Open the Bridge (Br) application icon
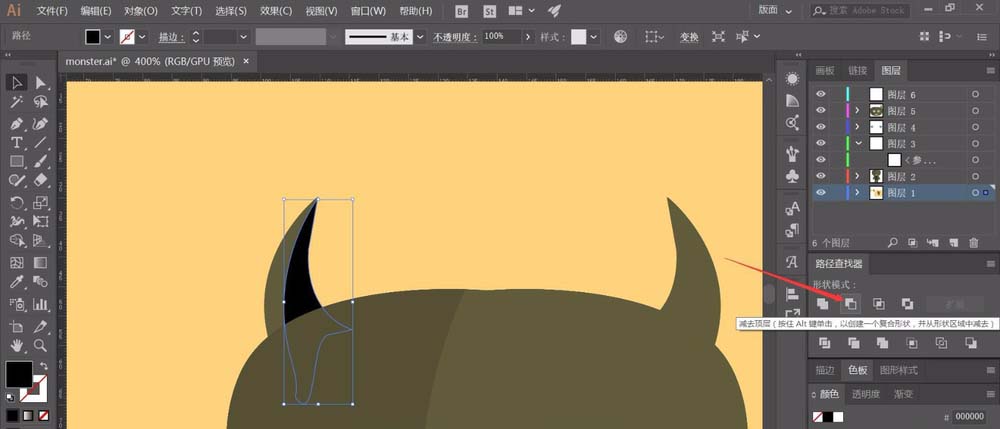The height and width of the screenshot is (429, 1000). pyautogui.click(x=462, y=11)
